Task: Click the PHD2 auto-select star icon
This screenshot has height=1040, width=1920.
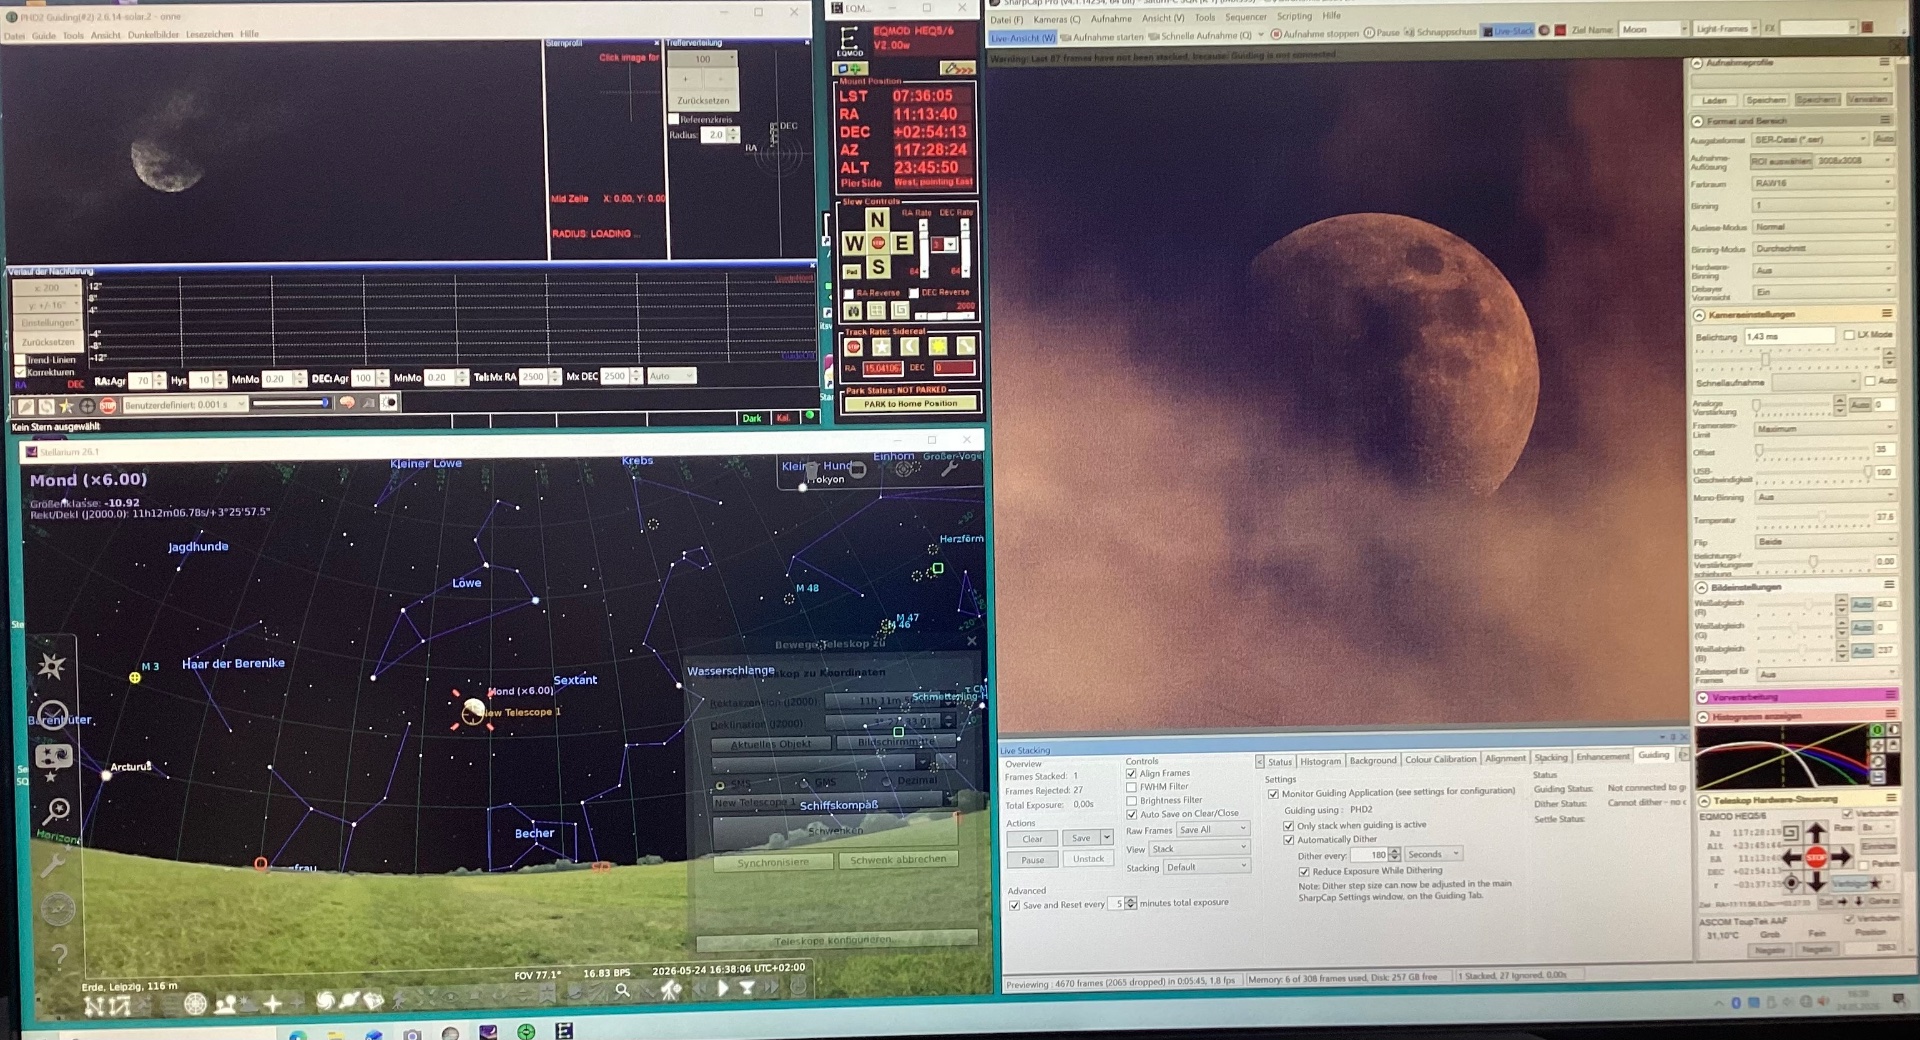Action: pos(66,405)
